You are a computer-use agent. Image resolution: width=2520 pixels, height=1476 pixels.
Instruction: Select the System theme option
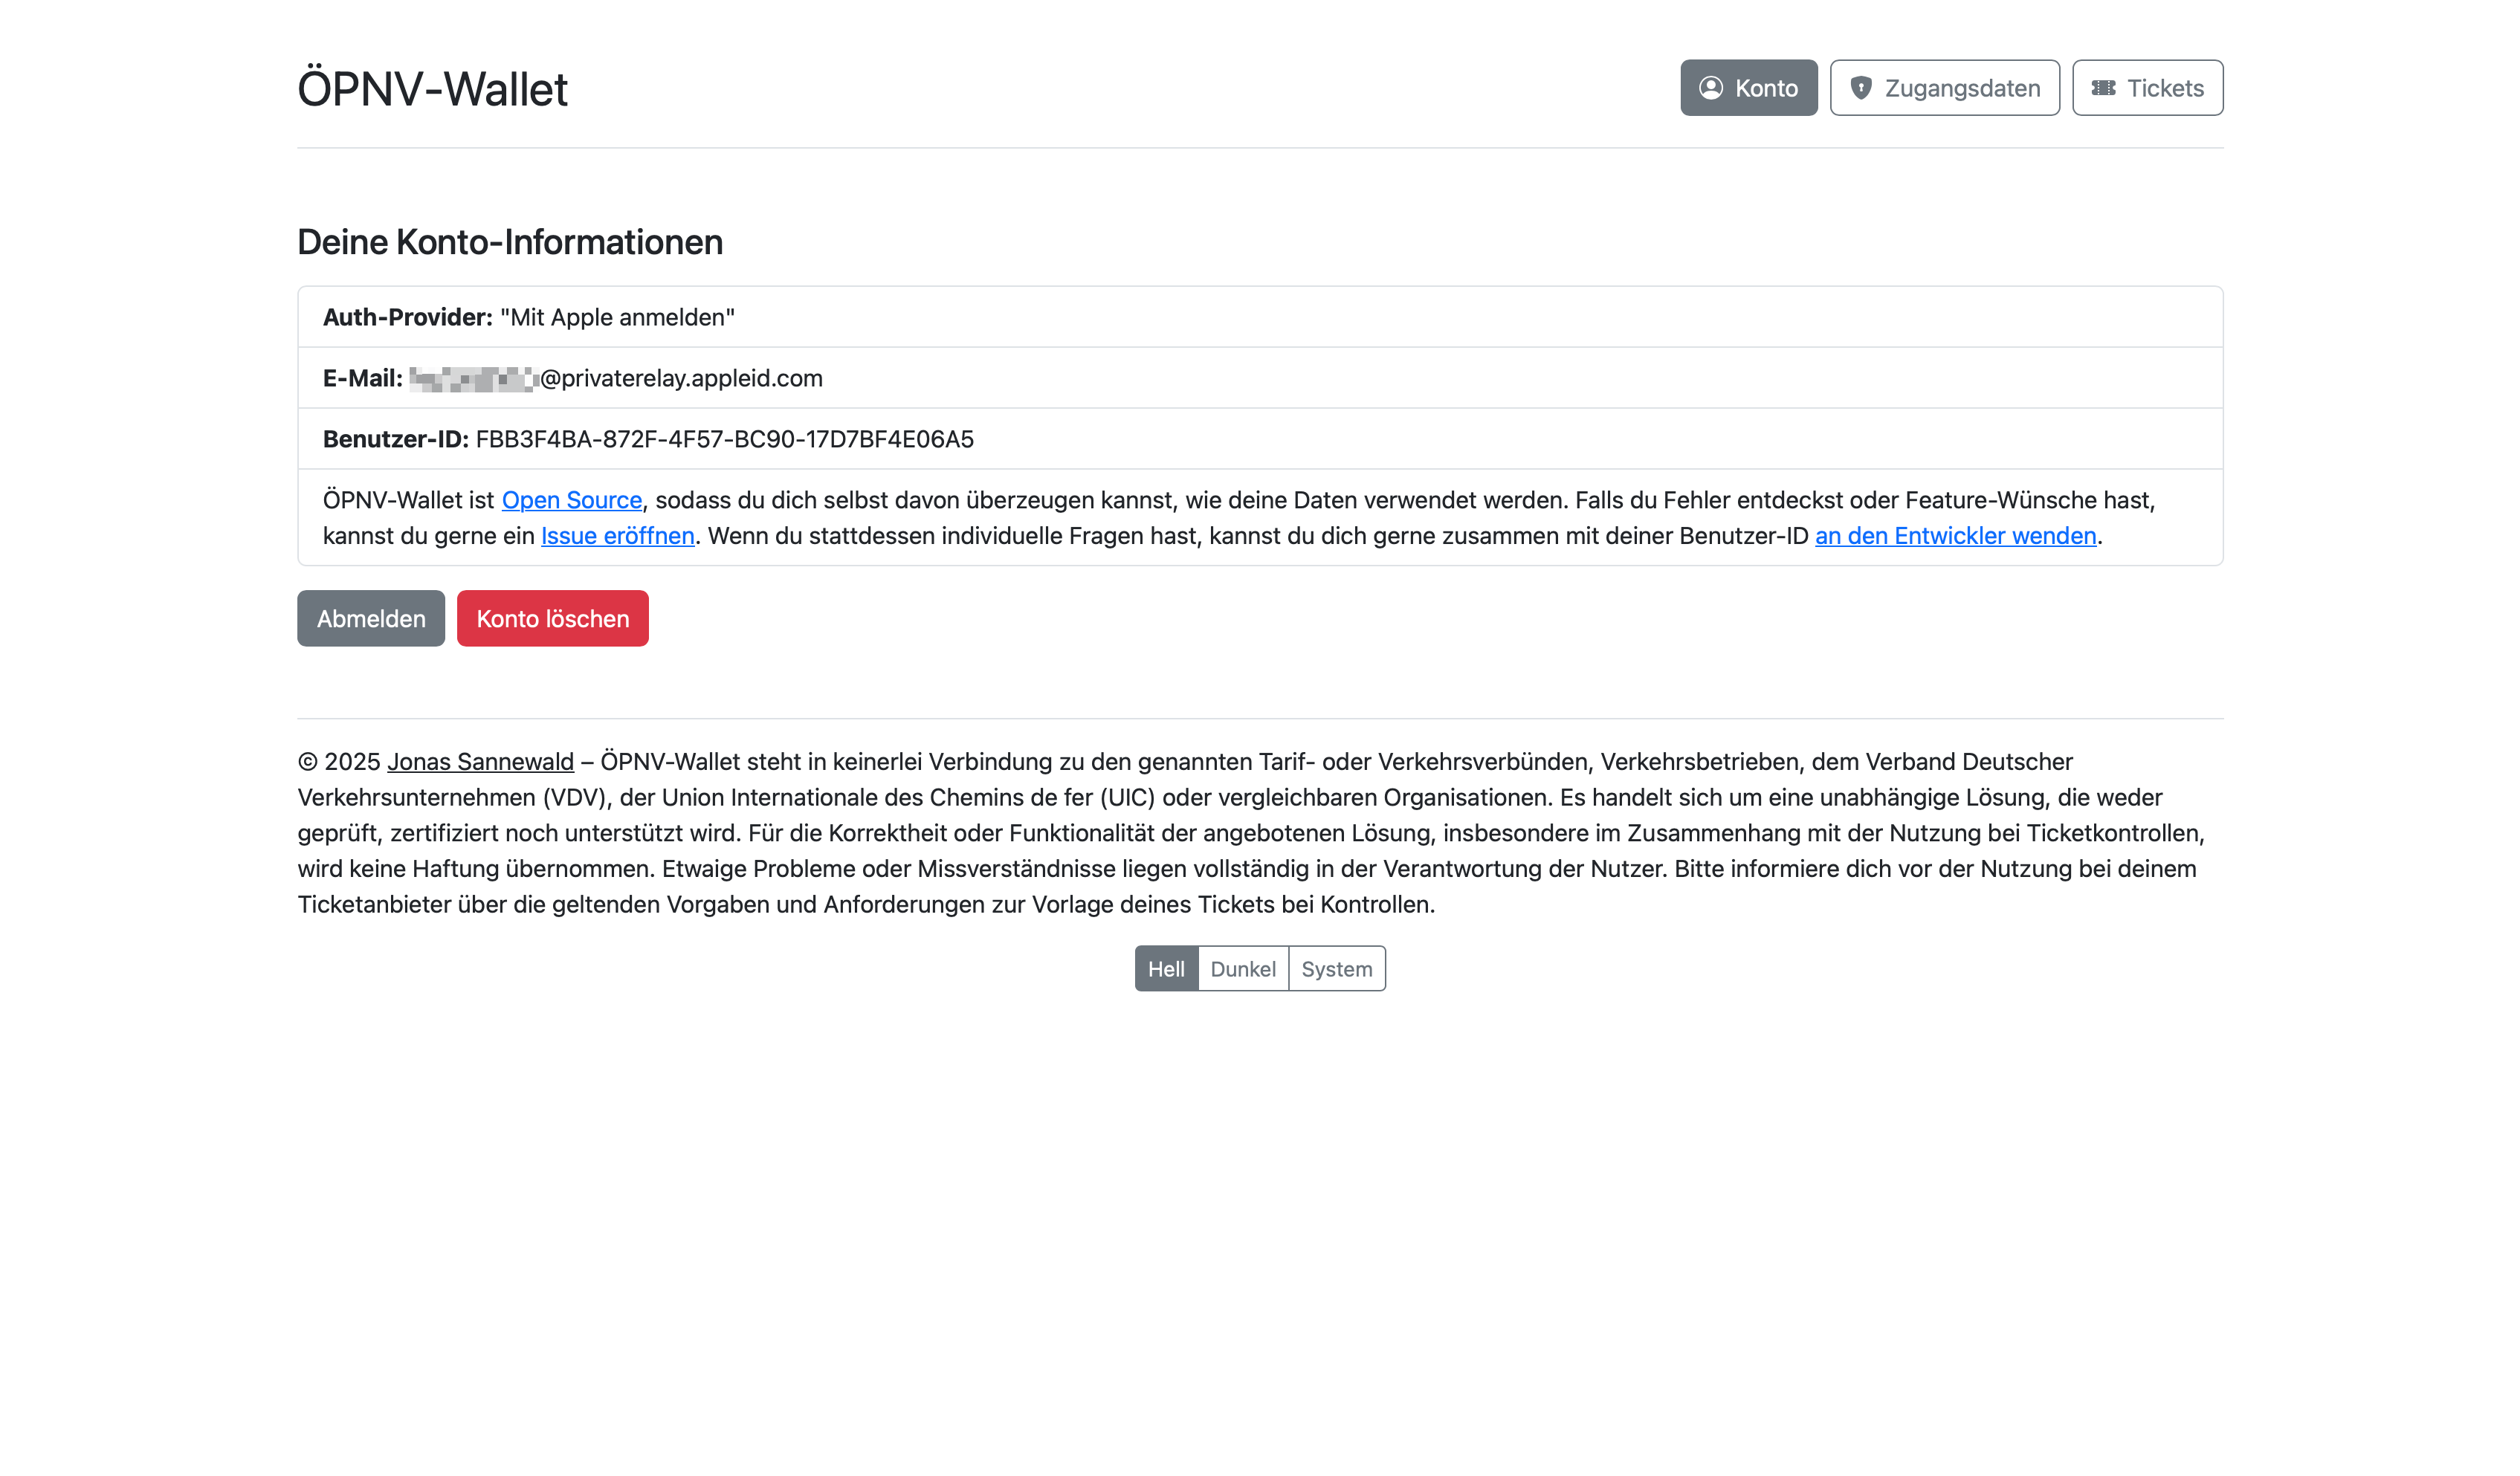point(1337,969)
